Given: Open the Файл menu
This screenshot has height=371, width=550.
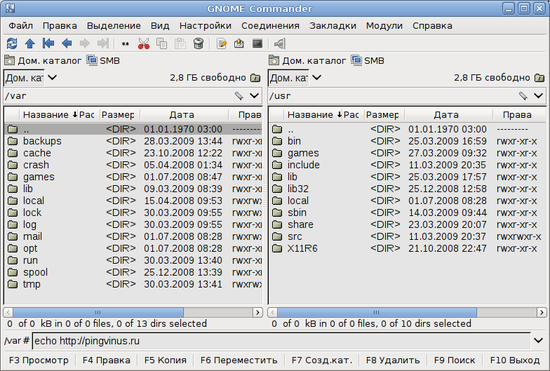Looking at the screenshot, I should tap(21, 26).
